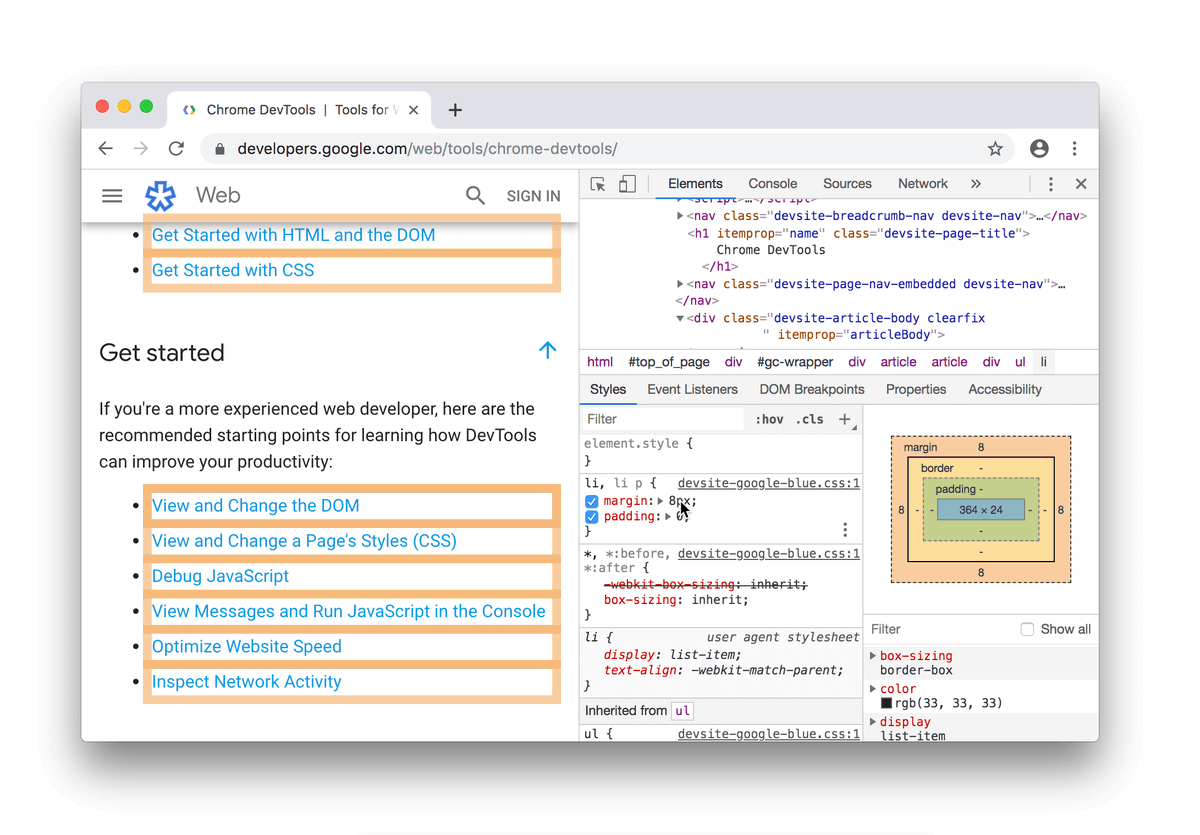Open the Chrome profile avatar
This screenshot has height=835, width=1200.
[x=1039, y=149]
